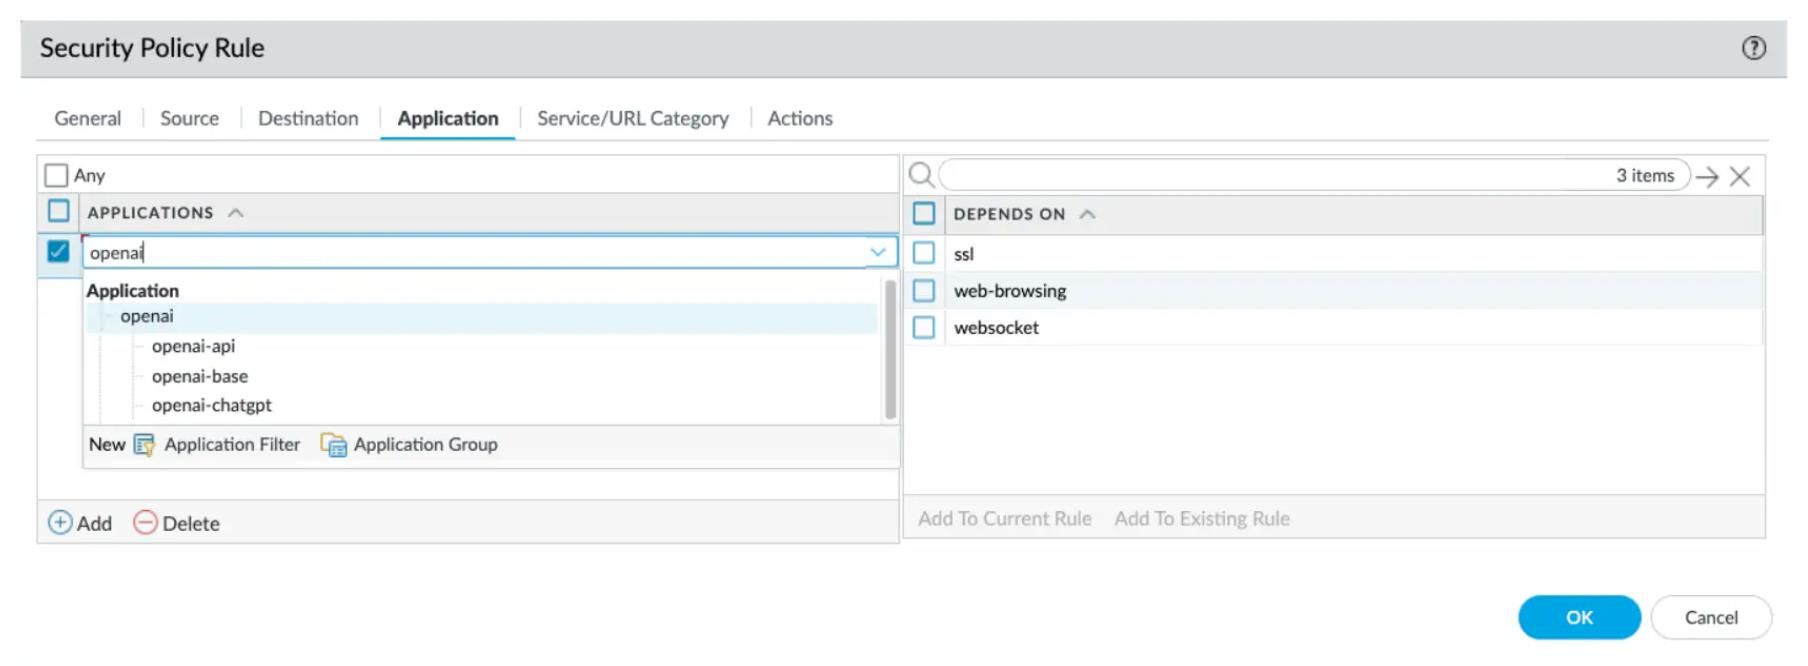
Task: Check the ssl dependency checkbox
Action: [924, 253]
